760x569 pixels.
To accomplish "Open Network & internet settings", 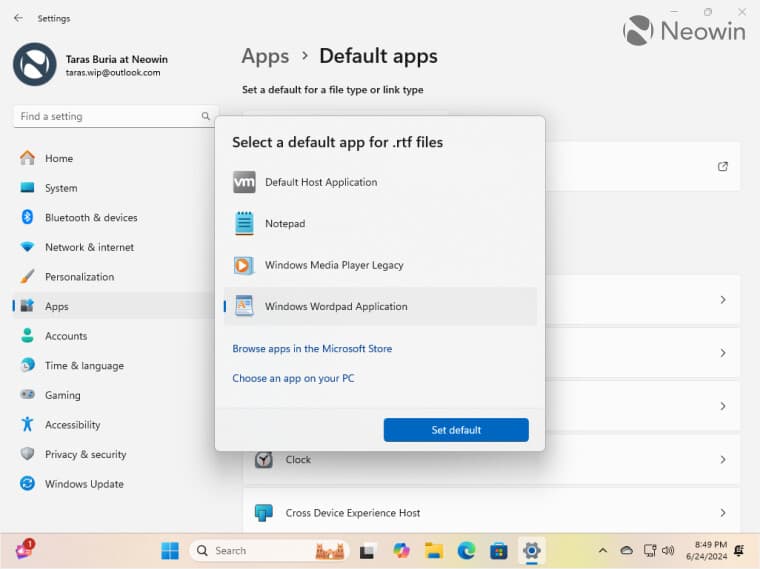I will point(113,247).
